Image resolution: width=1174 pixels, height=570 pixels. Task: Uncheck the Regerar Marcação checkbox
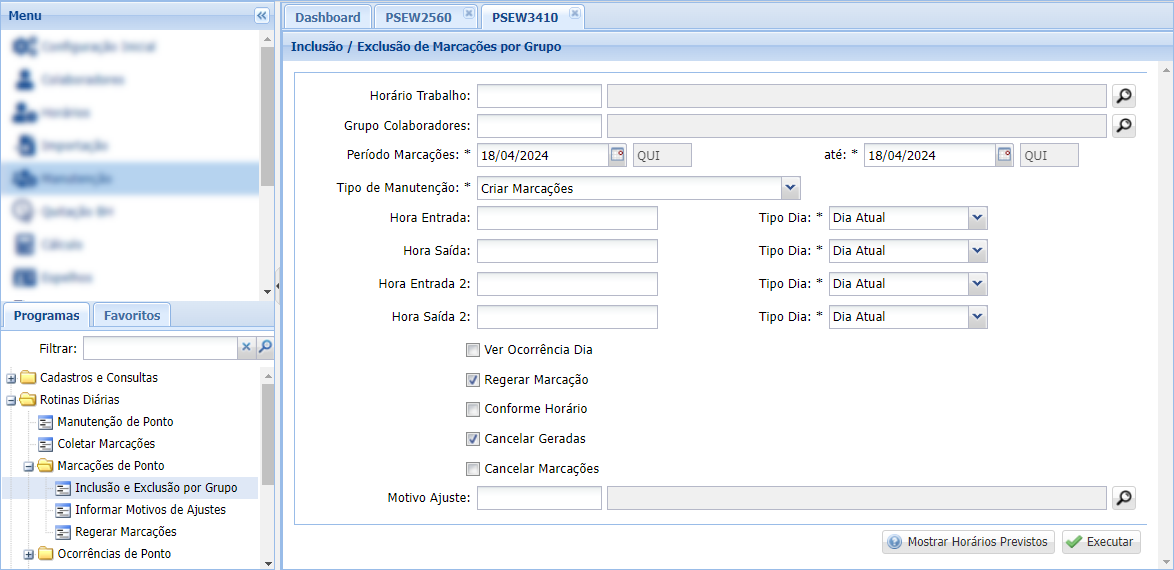[x=473, y=380]
